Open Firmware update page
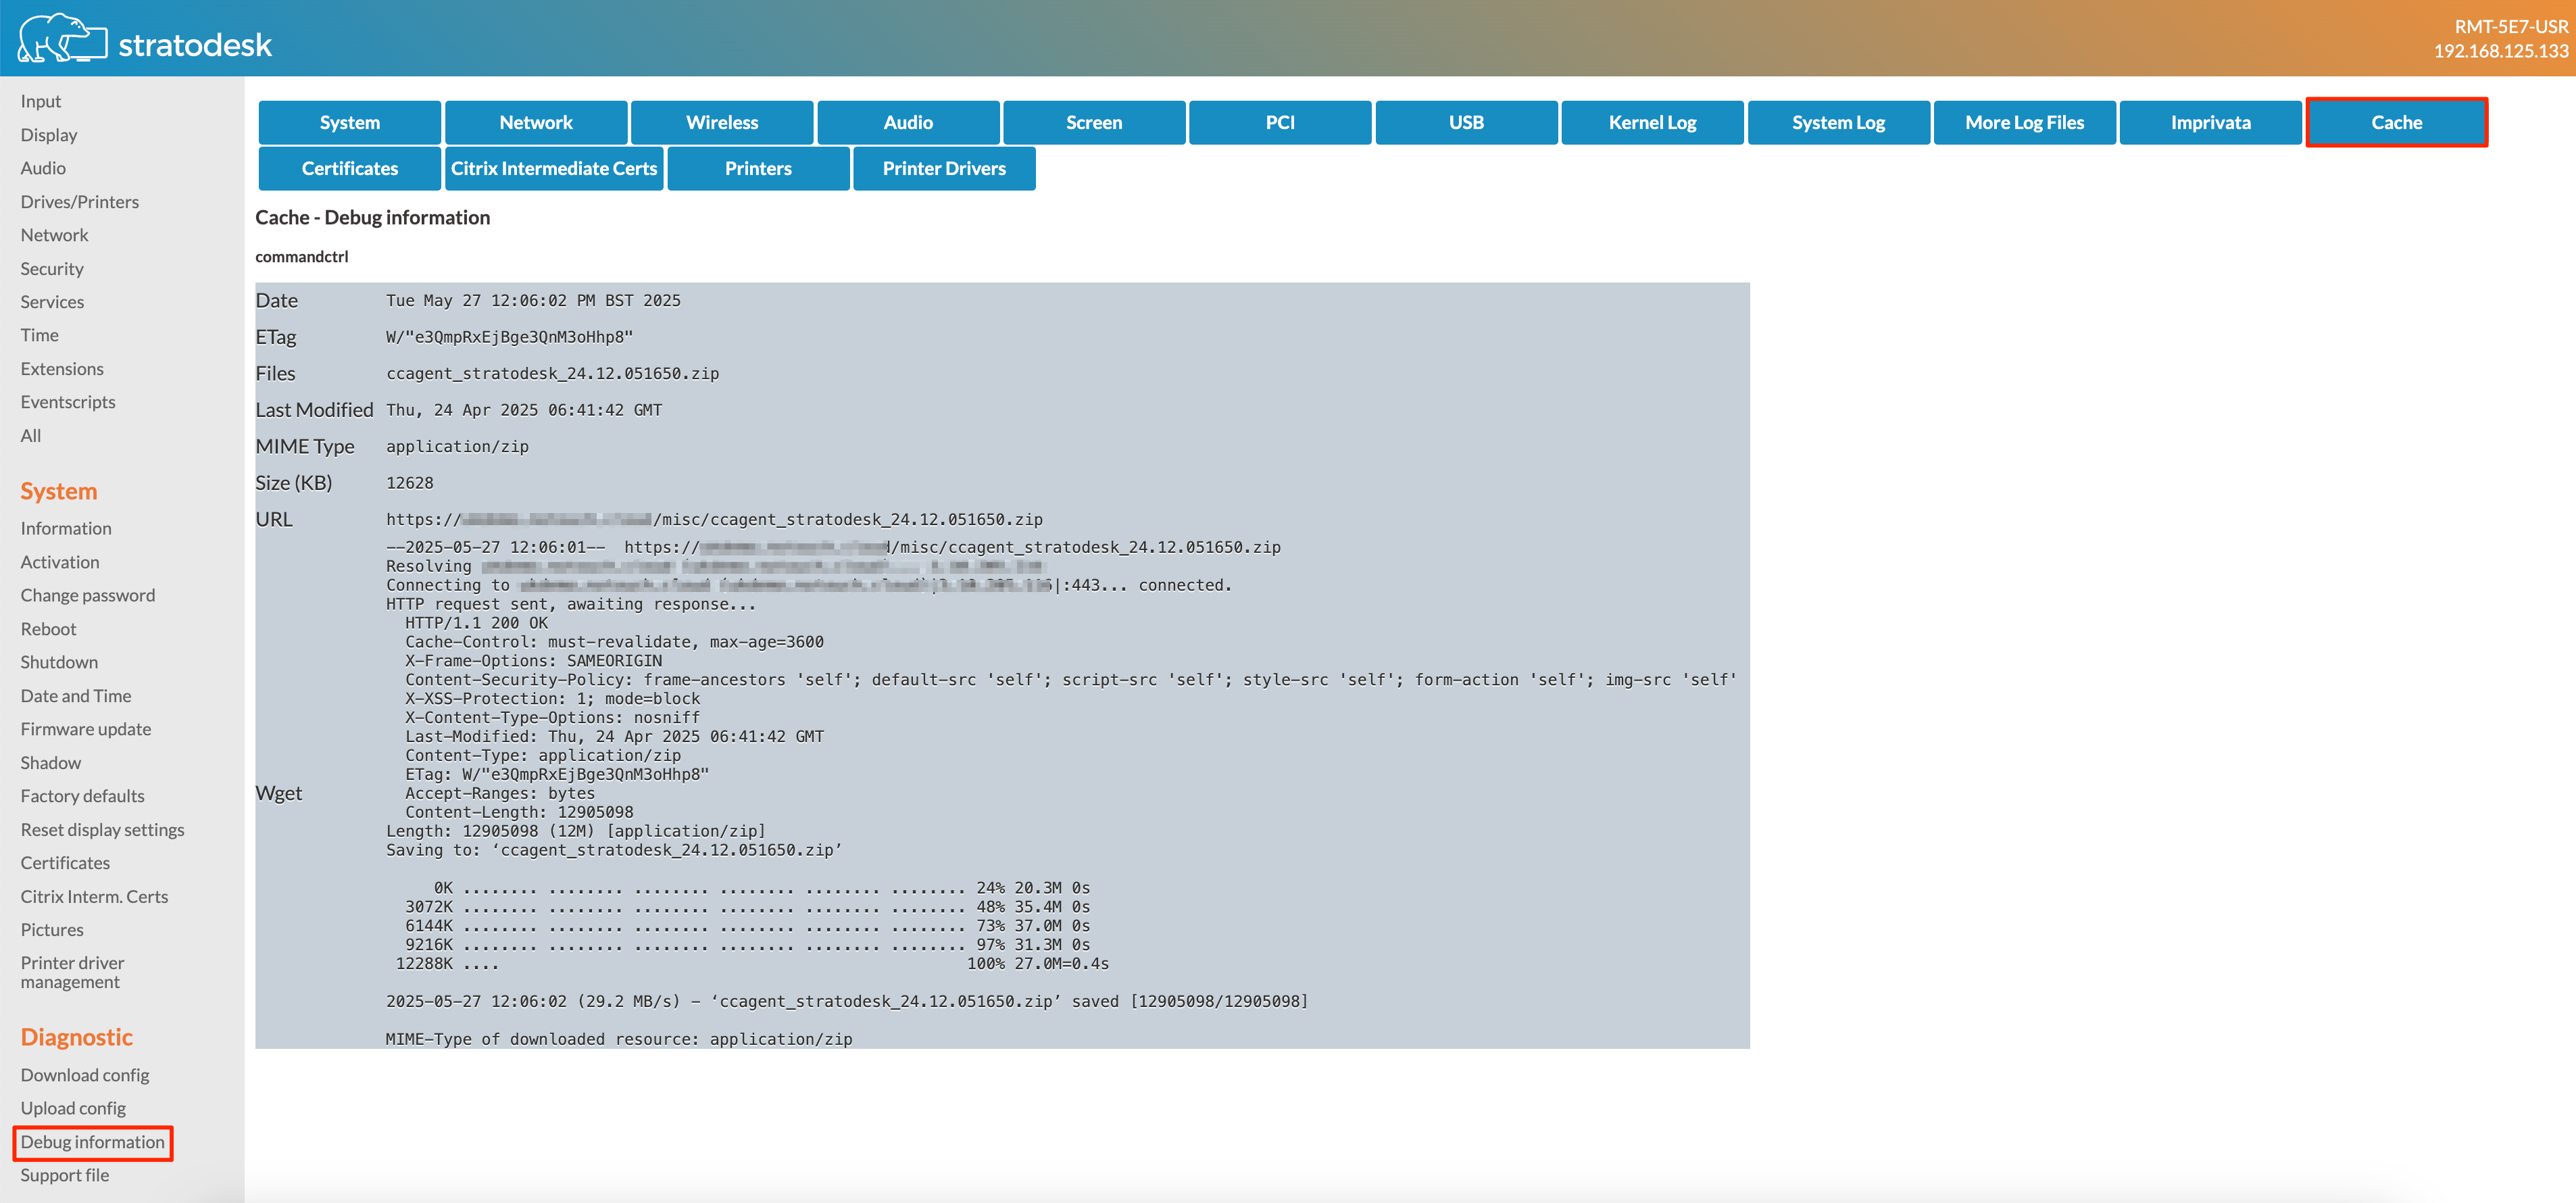Screen dimensions: 2576x1203 86,729
